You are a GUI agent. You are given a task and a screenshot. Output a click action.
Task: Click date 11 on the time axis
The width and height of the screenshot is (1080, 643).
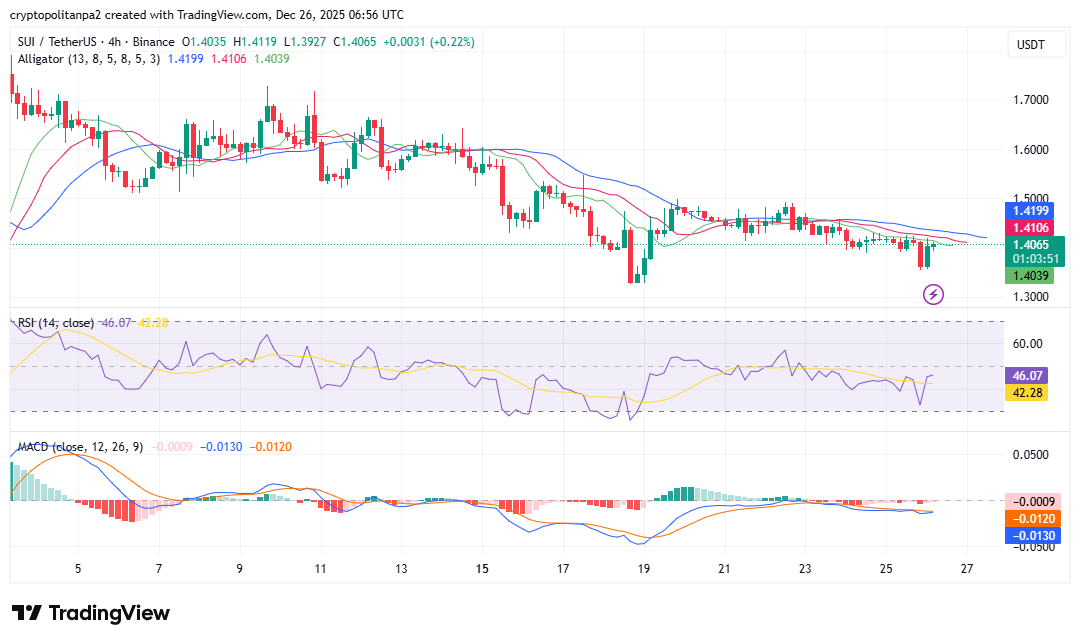click(x=320, y=568)
